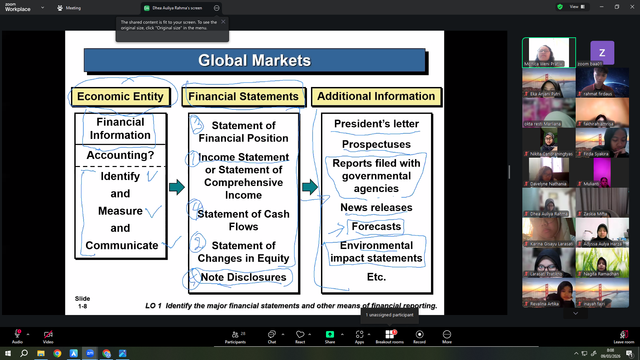Click the Forecasts text on the slide
The height and width of the screenshot is (360, 640).
(376, 227)
